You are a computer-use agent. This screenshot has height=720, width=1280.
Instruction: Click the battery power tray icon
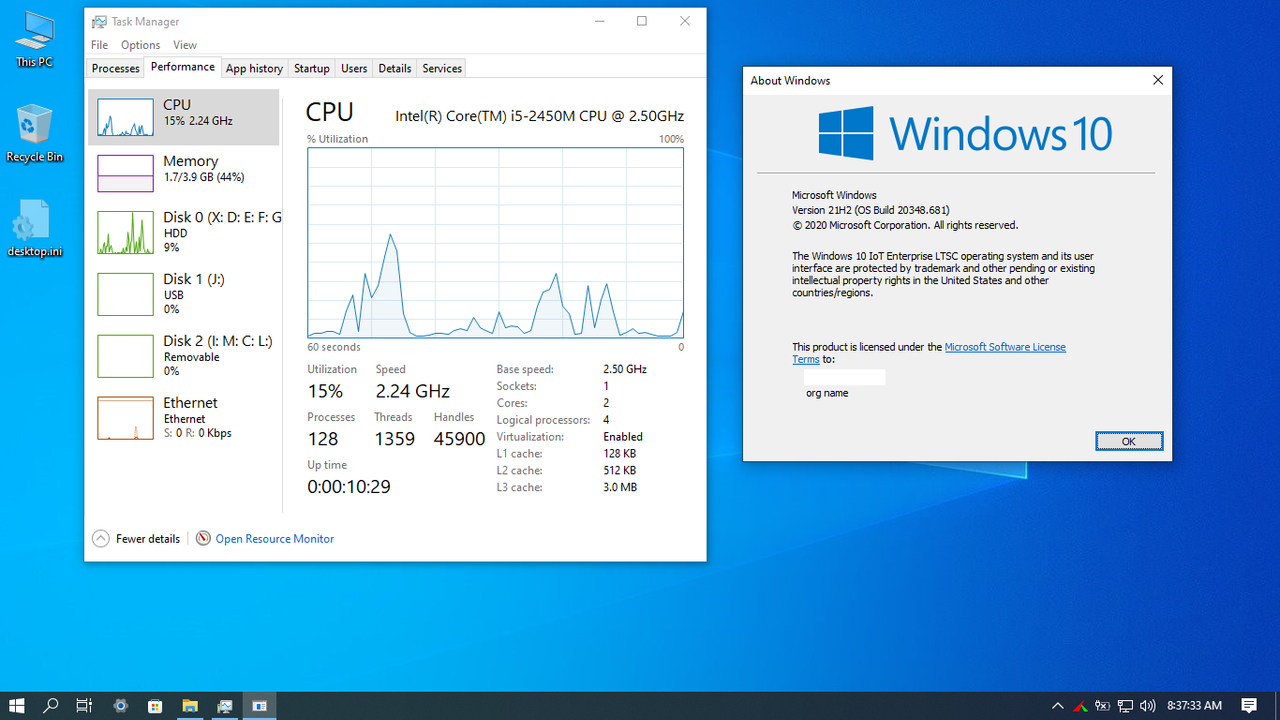(1103, 706)
